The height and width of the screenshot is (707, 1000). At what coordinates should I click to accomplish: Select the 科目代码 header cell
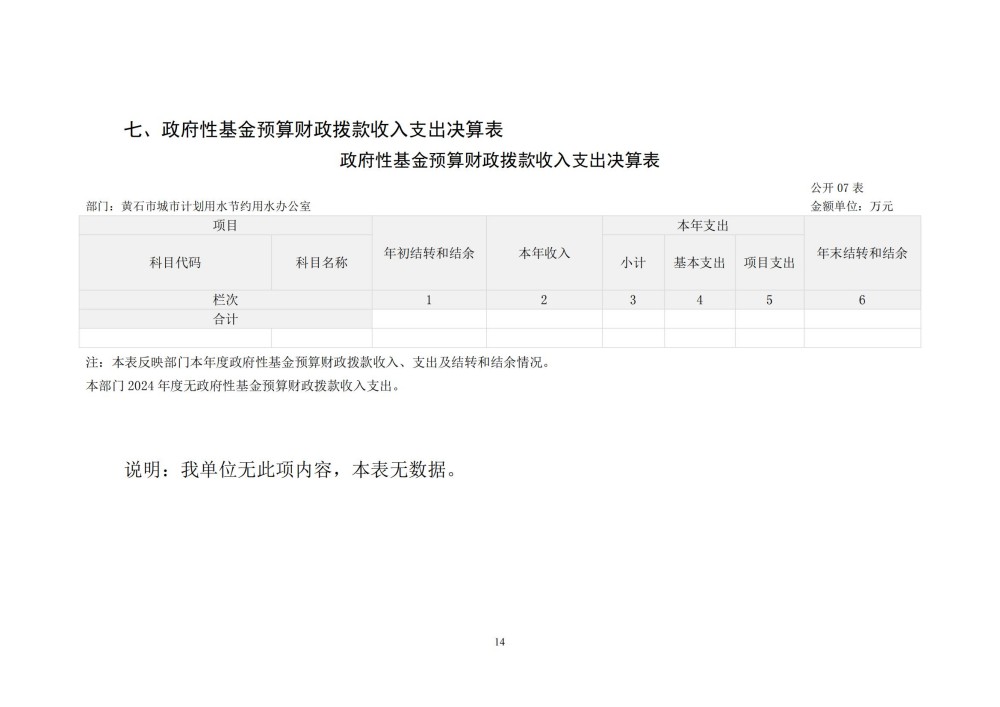coord(175,263)
